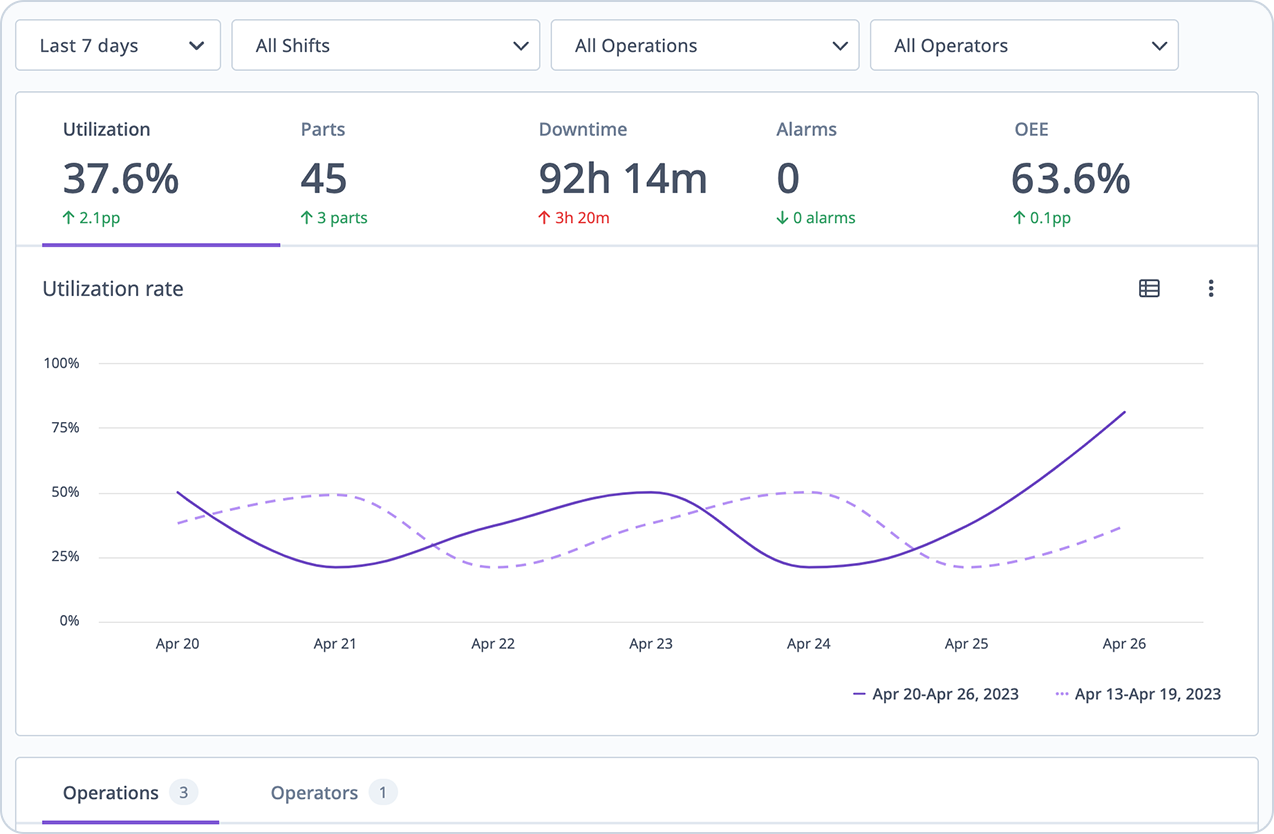Open the All Operations filter dropdown
Screen dimensions: 1274x834
(705, 46)
